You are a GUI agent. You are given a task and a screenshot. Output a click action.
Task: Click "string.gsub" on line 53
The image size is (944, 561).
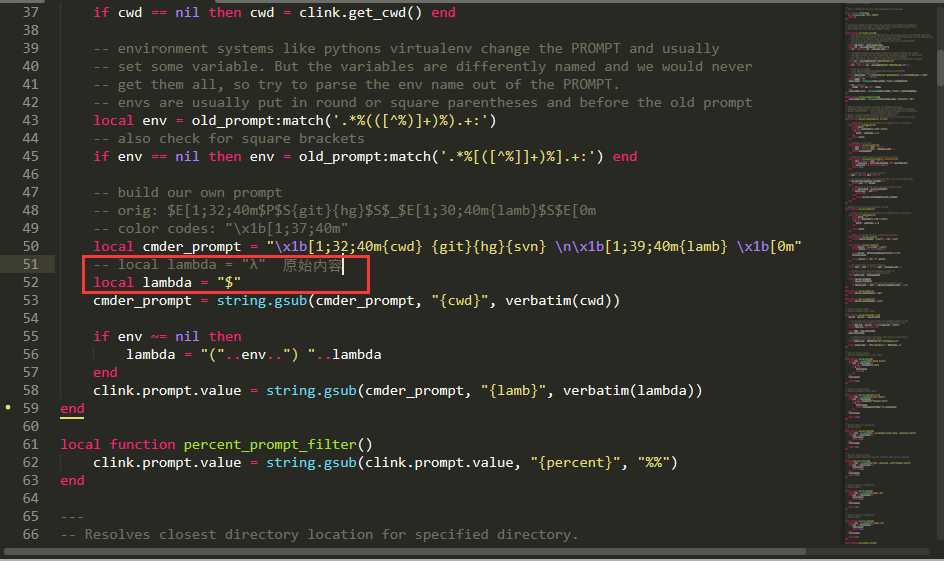click(x=262, y=300)
